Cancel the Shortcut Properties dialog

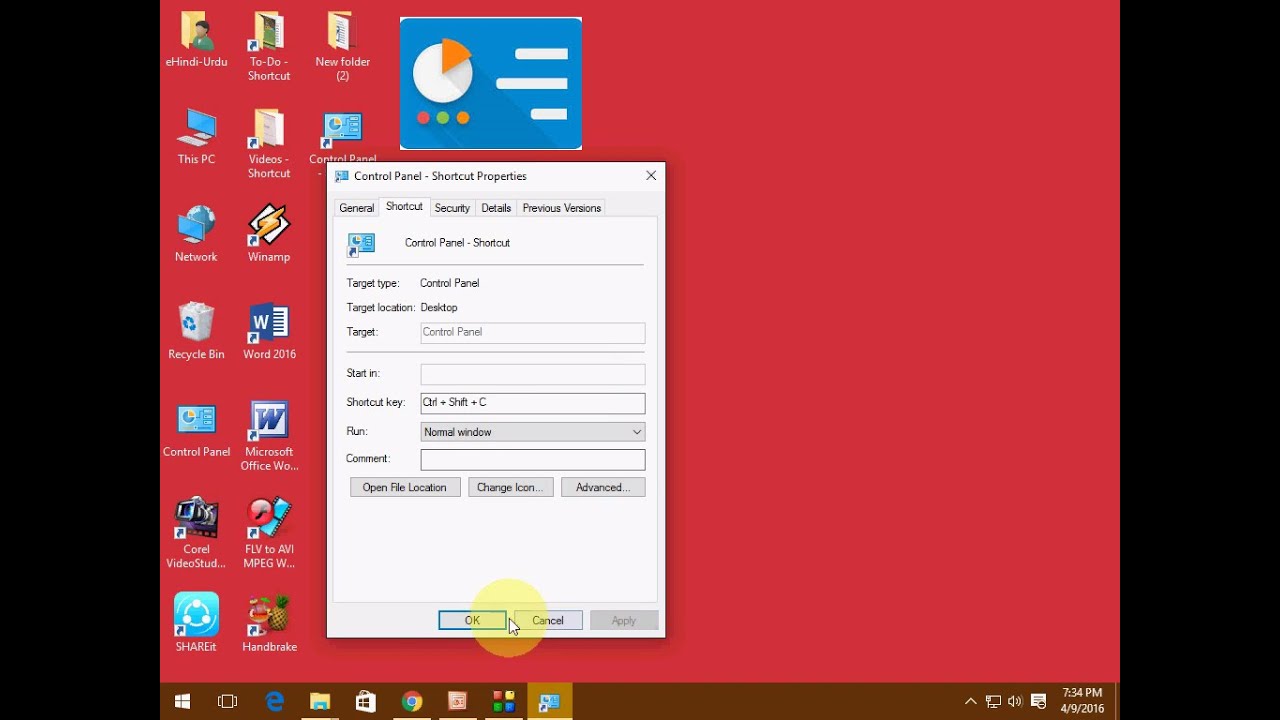548,620
